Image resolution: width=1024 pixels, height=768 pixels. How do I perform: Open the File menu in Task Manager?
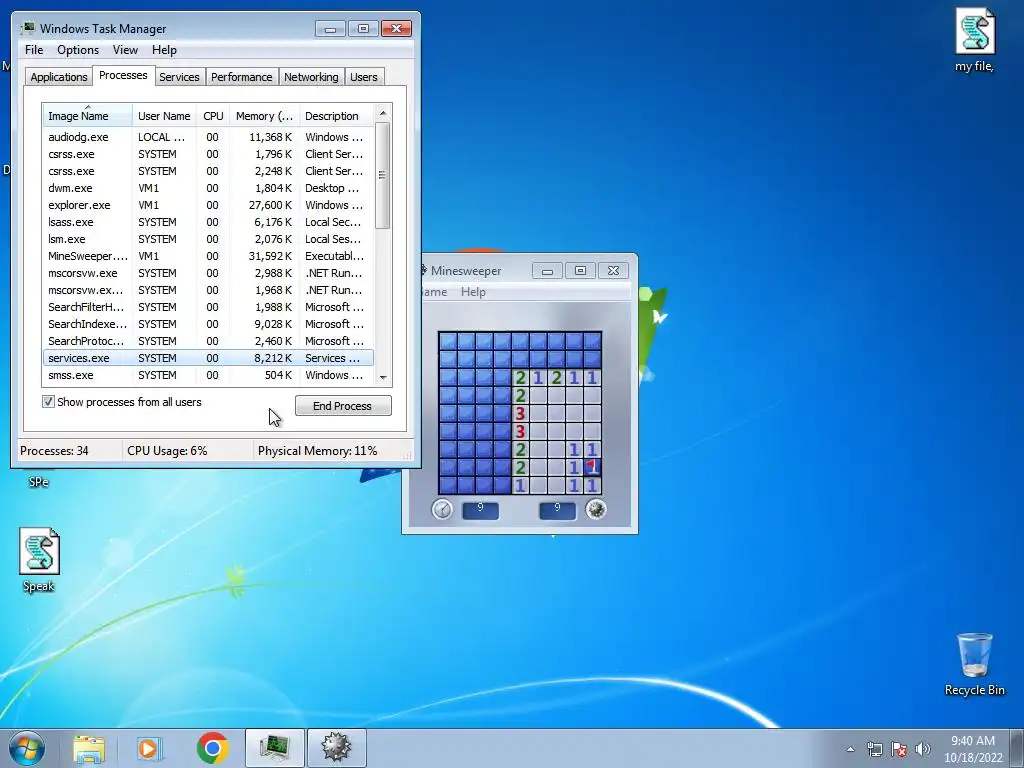click(34, 50)
